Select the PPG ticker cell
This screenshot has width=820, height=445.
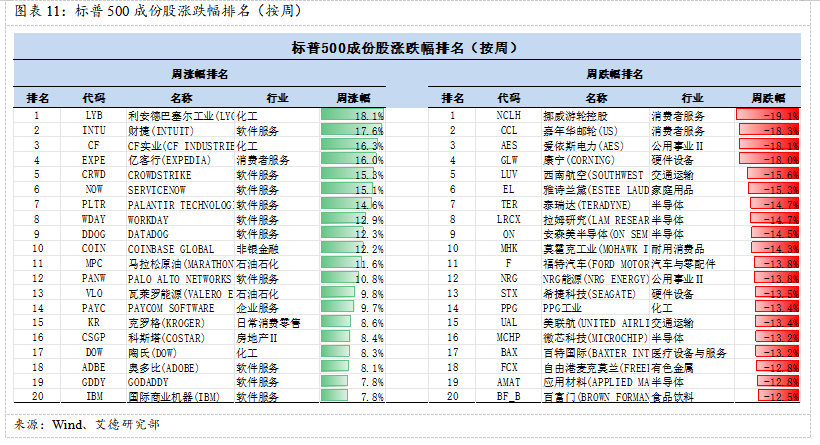[508, 309]
